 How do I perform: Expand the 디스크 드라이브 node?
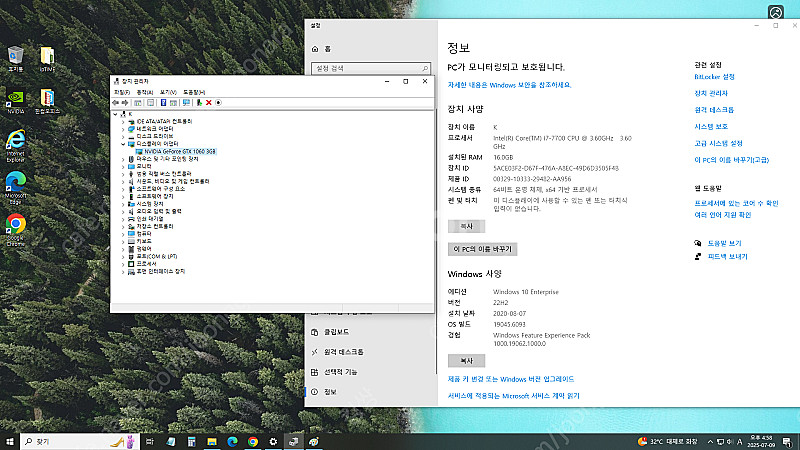tap(123, 137)
